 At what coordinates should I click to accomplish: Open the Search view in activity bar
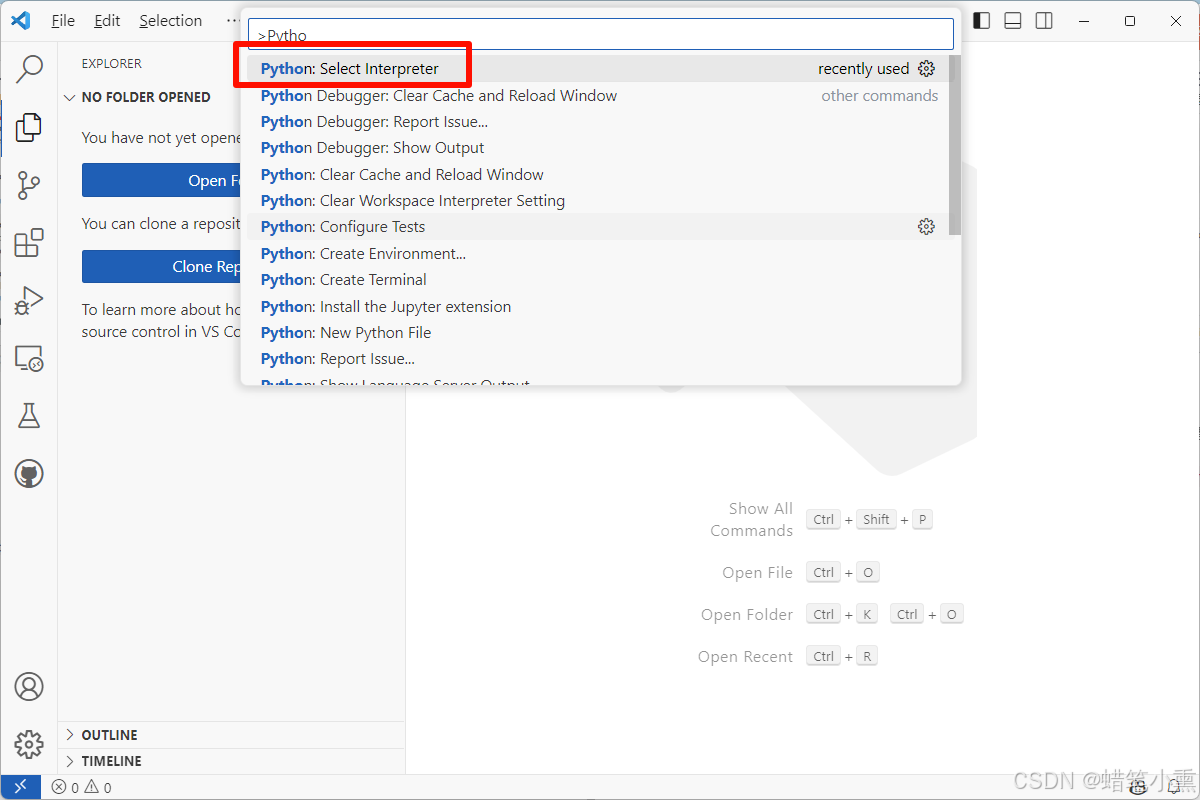[29, 68]
